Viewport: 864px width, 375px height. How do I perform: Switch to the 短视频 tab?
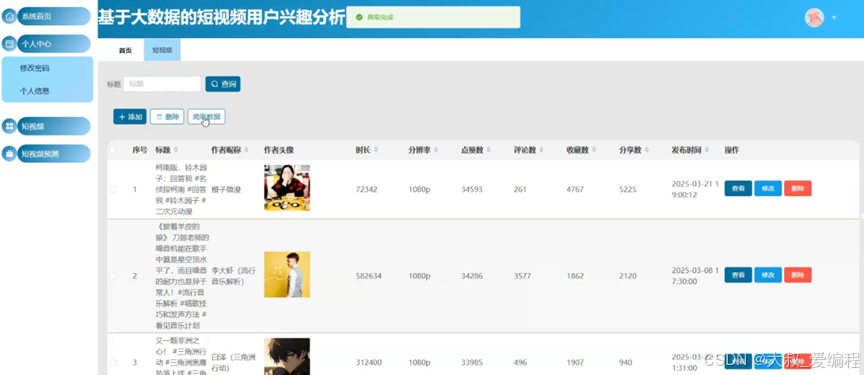162,50
